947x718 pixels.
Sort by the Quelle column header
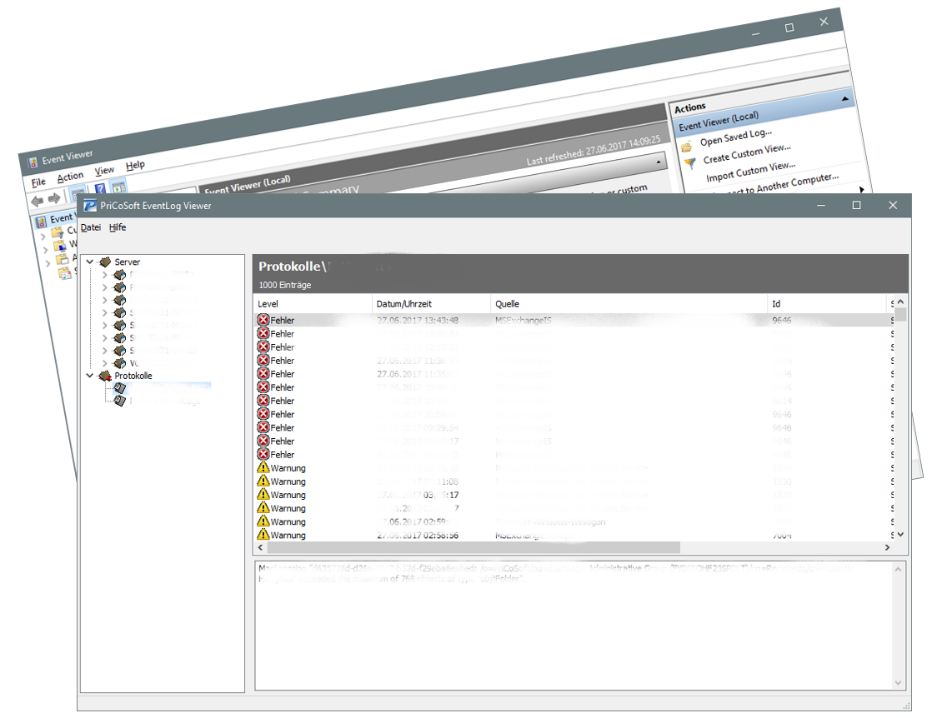[x=629, y=304]
